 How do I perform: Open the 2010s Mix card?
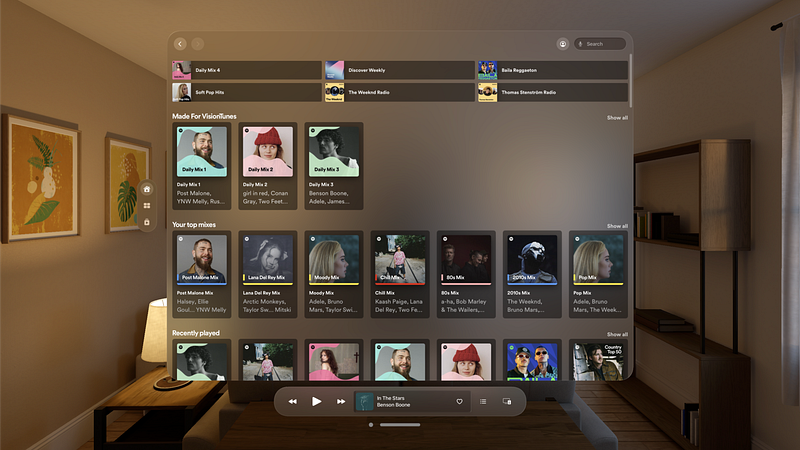click(532, 274)
